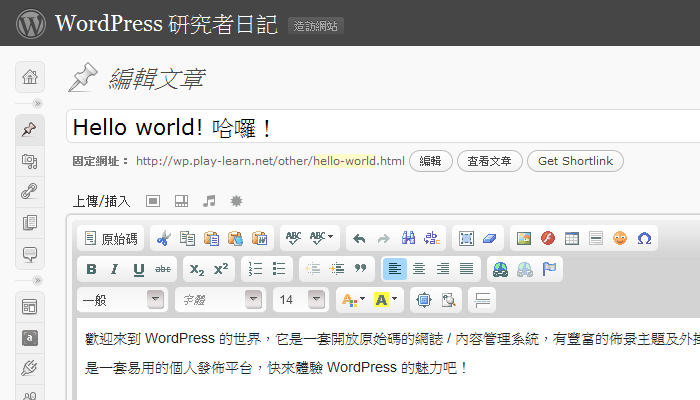The width and height of the screenshot is (700, 400).
Task: Click the Decrease Indent icon
Action: pyautogui.click(x=312, y=269)
